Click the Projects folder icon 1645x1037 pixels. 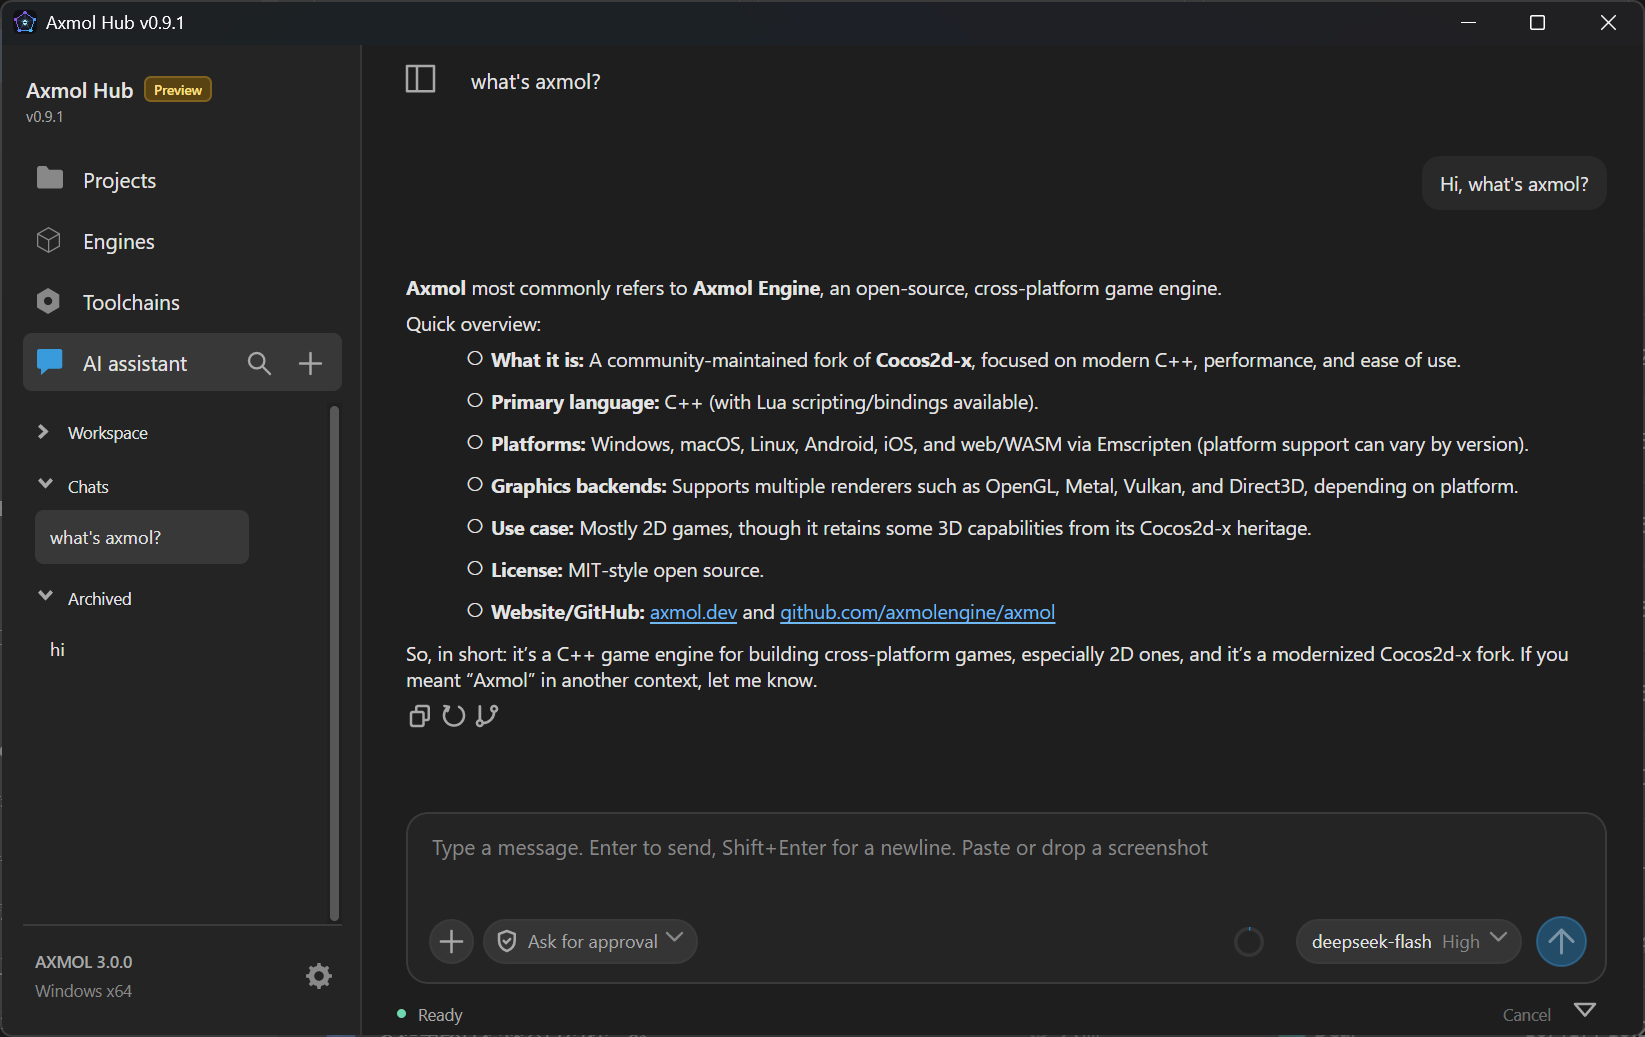49,179
